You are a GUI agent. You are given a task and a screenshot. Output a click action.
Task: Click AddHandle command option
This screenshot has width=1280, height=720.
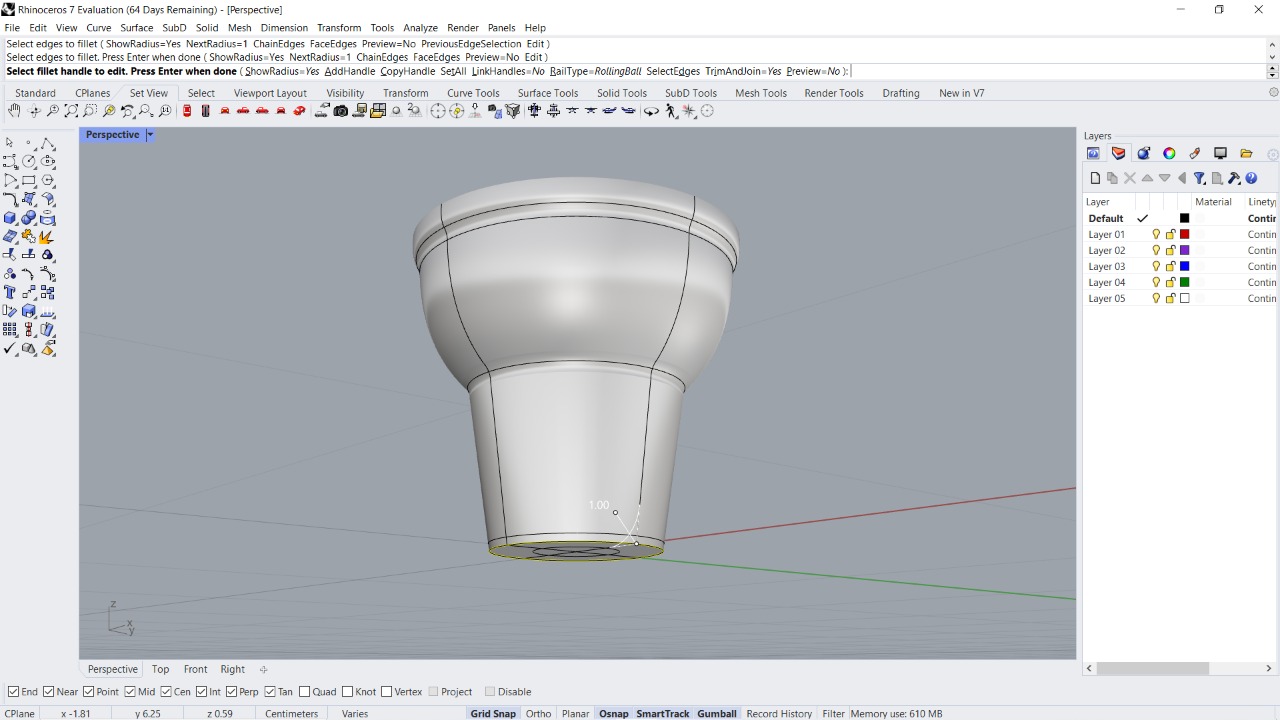(350, 72)
